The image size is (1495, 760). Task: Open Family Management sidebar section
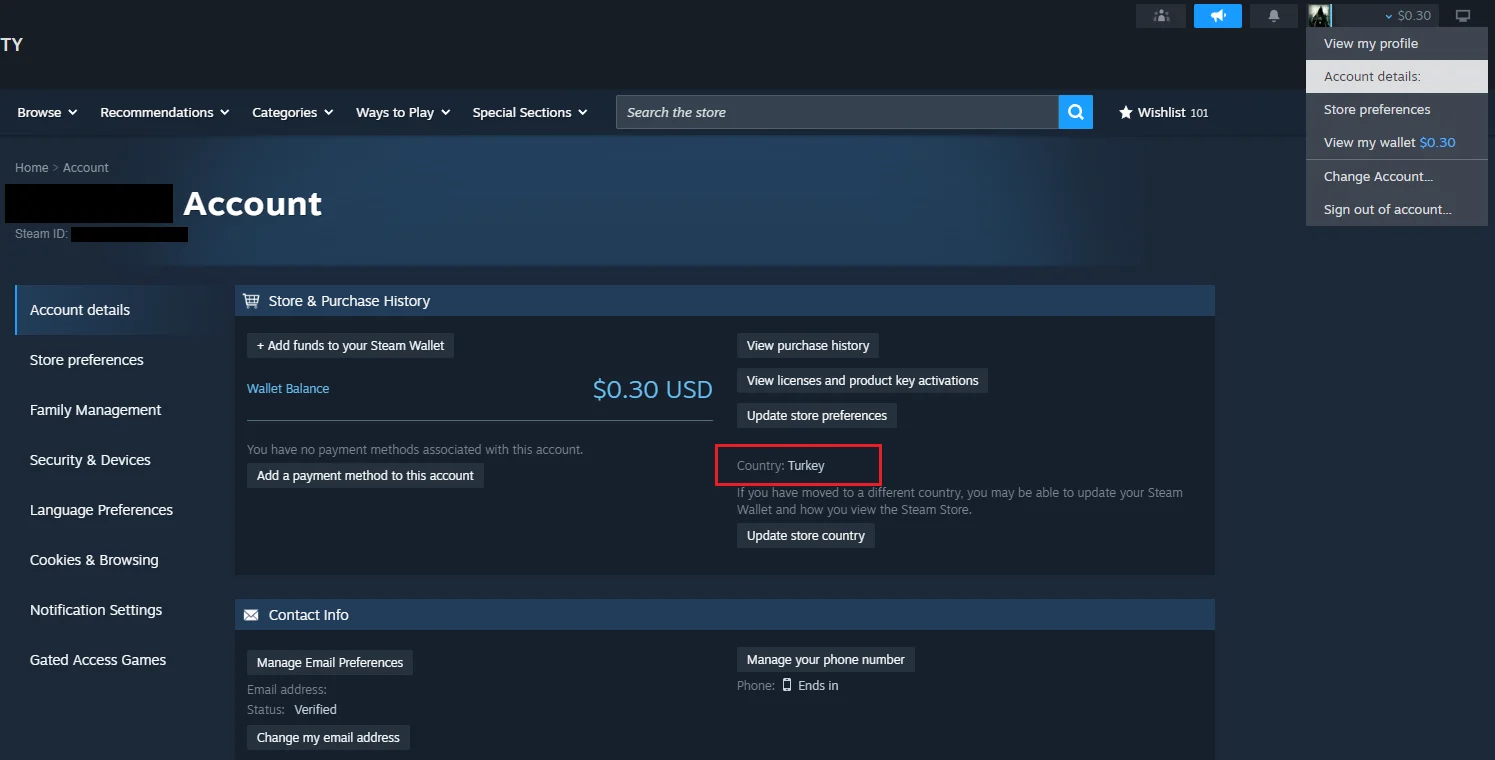95,410
